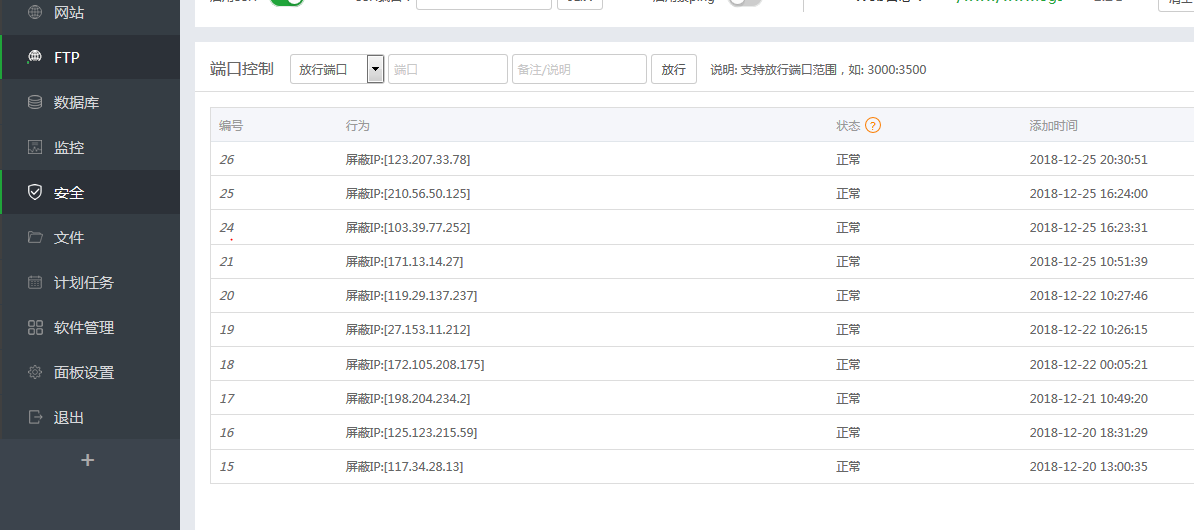Open 软件管理 (Software Management)
The width and height of the screenshot is (1194, 530).
[83, 328]
